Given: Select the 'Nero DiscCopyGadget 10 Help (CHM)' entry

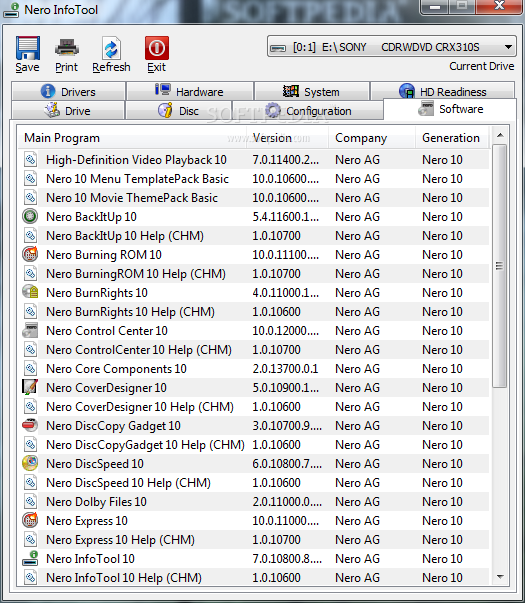Looking at the screenshot, I should click(x=145, y=445).
